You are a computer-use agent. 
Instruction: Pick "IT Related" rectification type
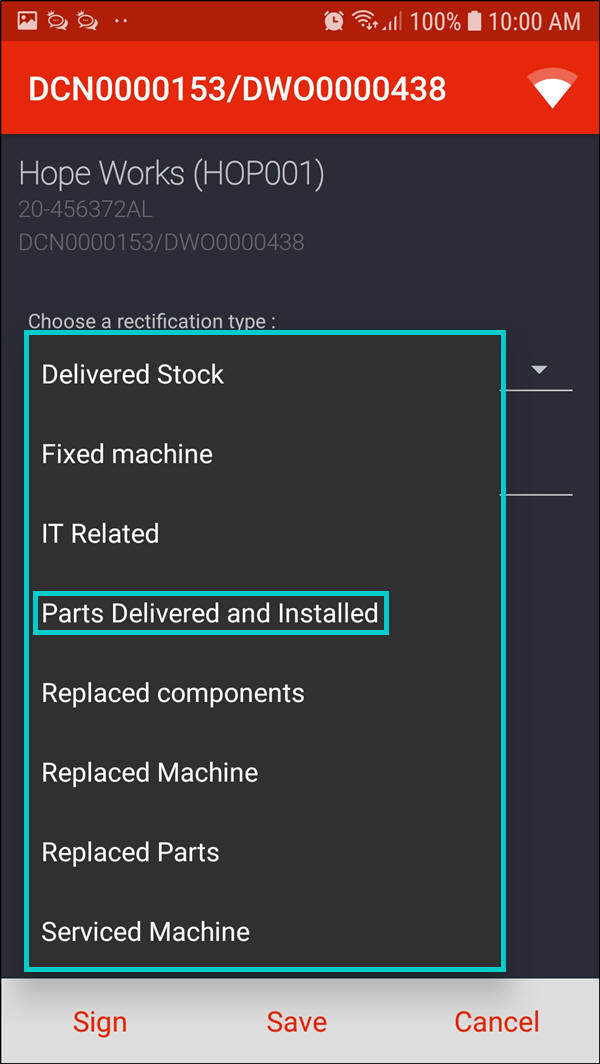pos(100,534)
